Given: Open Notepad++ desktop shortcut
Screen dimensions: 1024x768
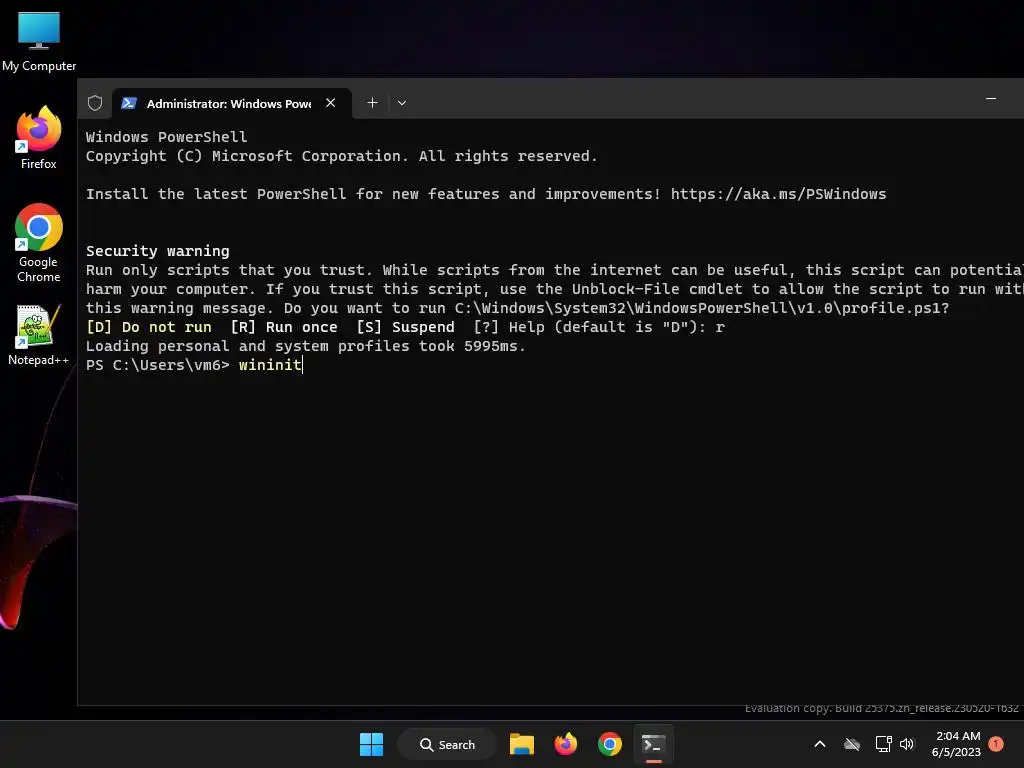Looking at the screenshot, I should tap(38, 335).
